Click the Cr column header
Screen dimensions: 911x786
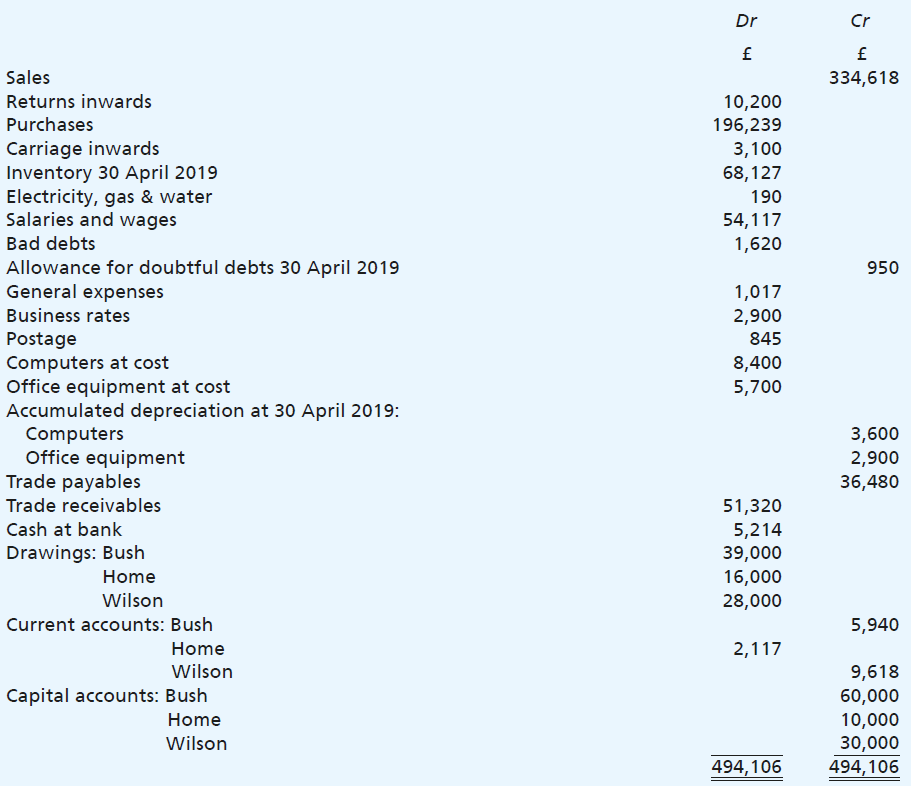[x=861, y=20]
